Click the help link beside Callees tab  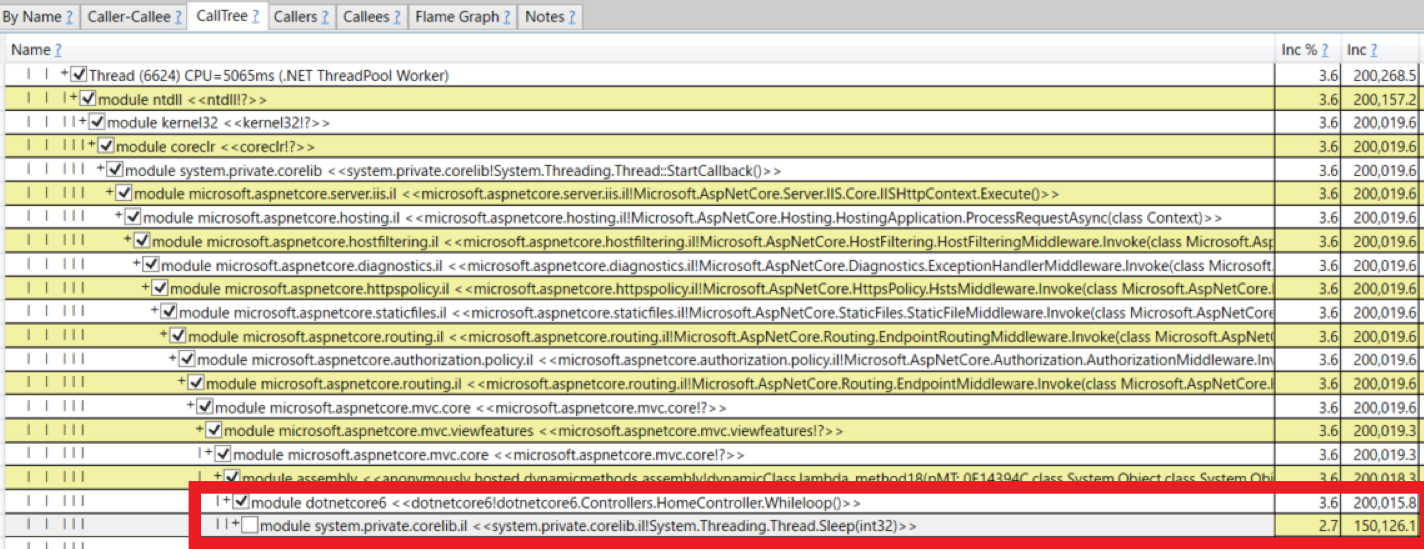[x=396, y=16]
